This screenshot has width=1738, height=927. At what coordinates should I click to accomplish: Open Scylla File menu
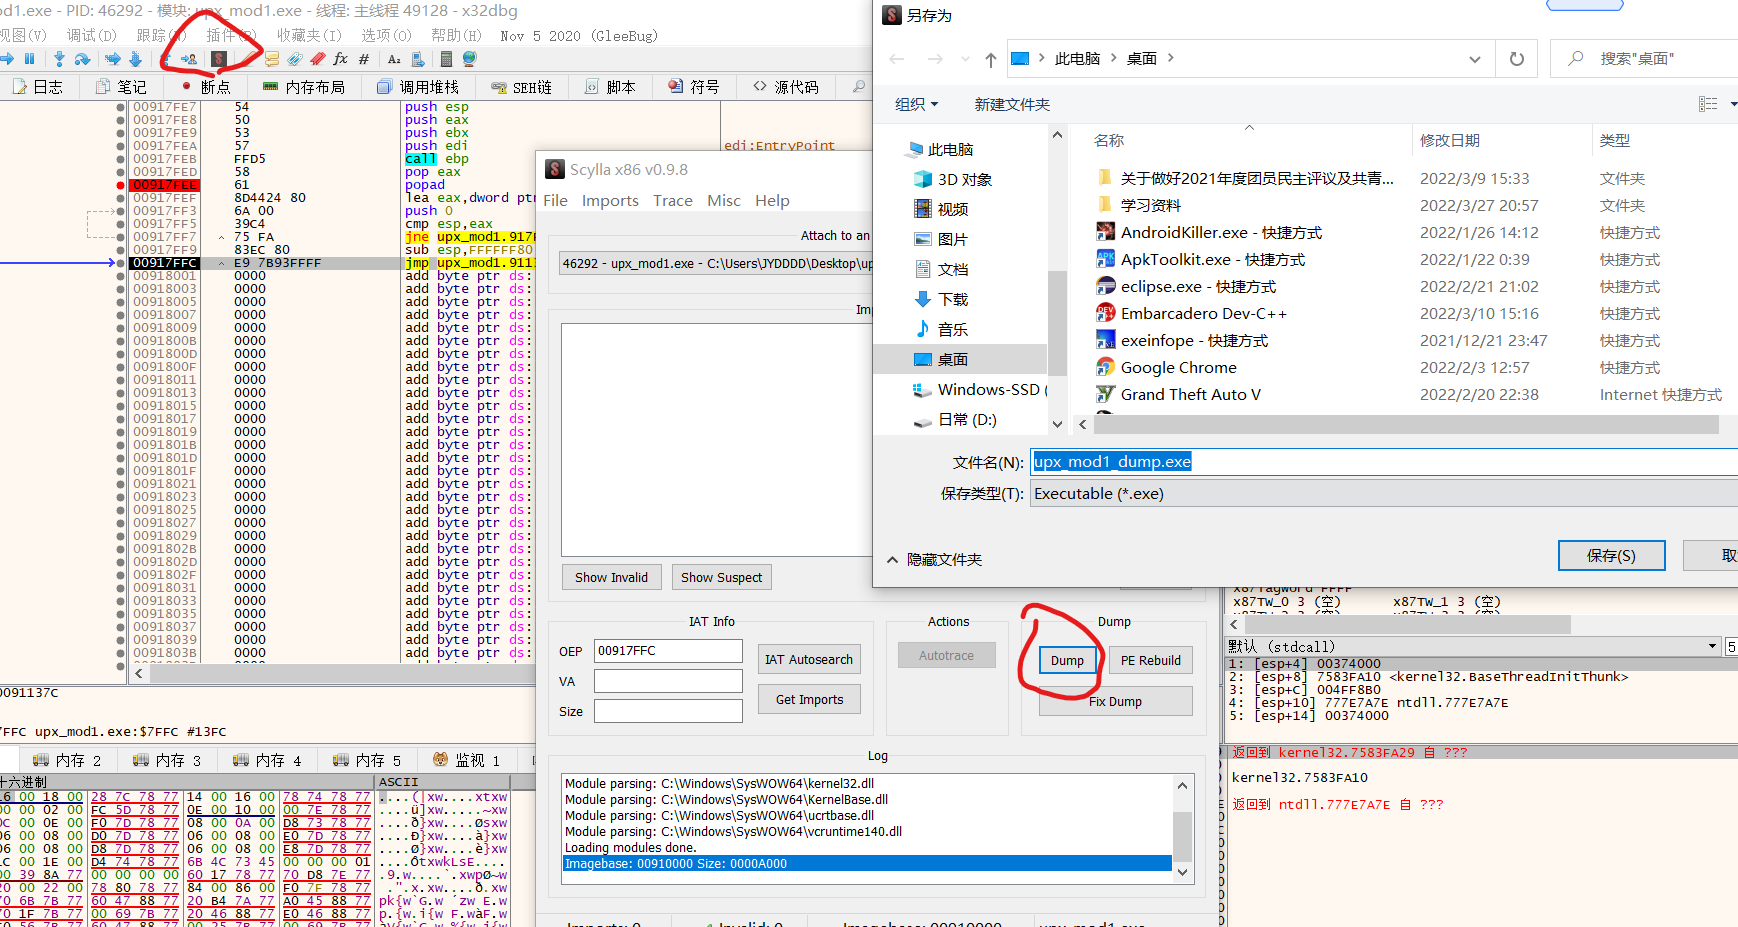coord(555,201)
